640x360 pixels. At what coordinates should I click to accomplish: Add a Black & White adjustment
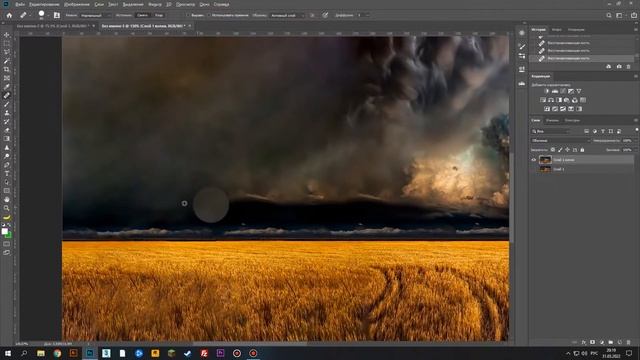point(559,100)
